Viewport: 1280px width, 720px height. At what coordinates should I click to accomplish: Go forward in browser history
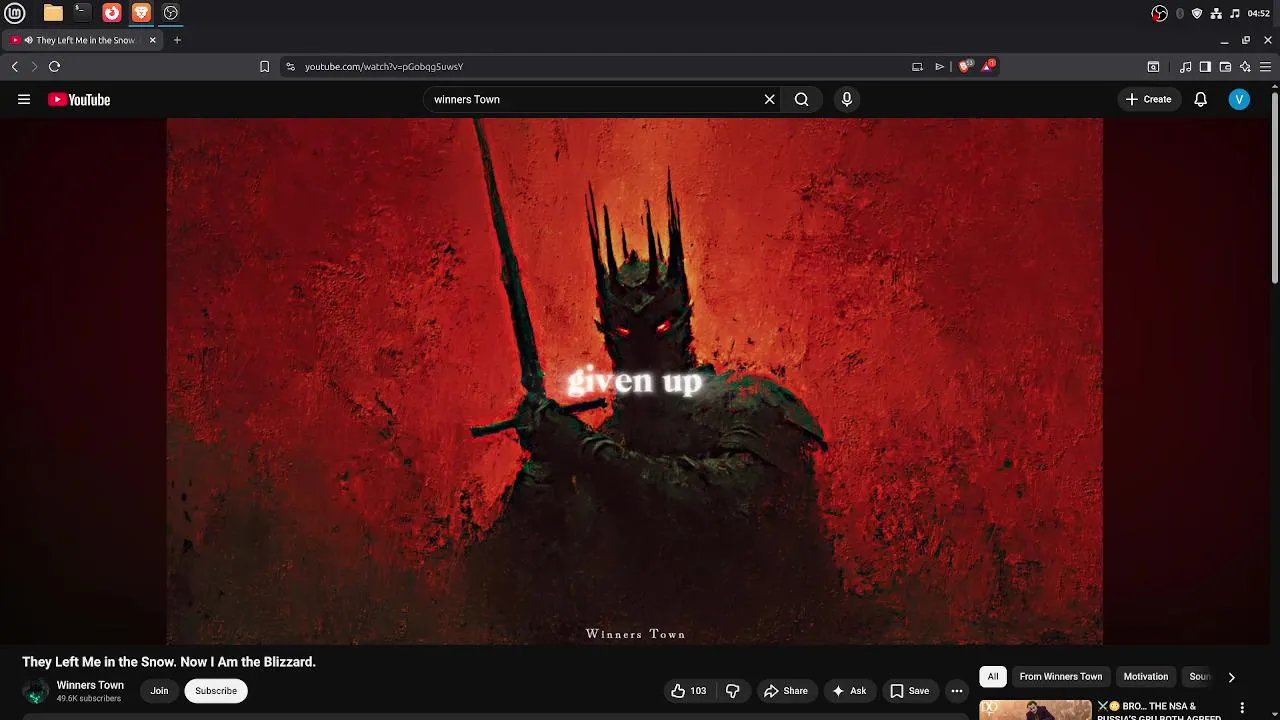point(34,67)
